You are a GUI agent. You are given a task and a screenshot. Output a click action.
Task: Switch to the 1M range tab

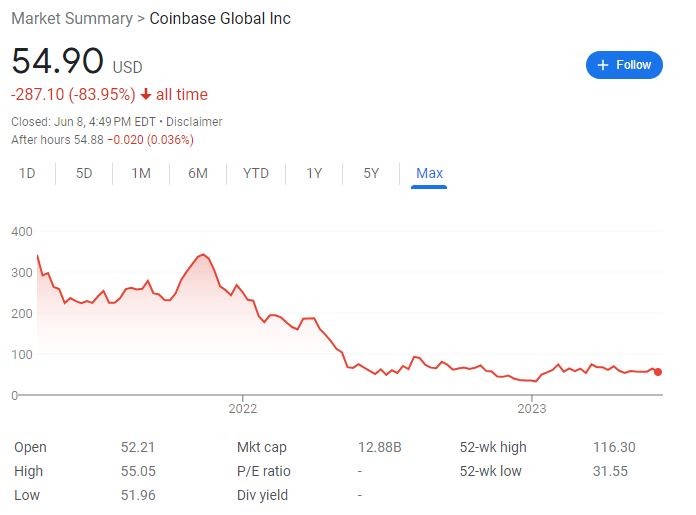point(141,173)
